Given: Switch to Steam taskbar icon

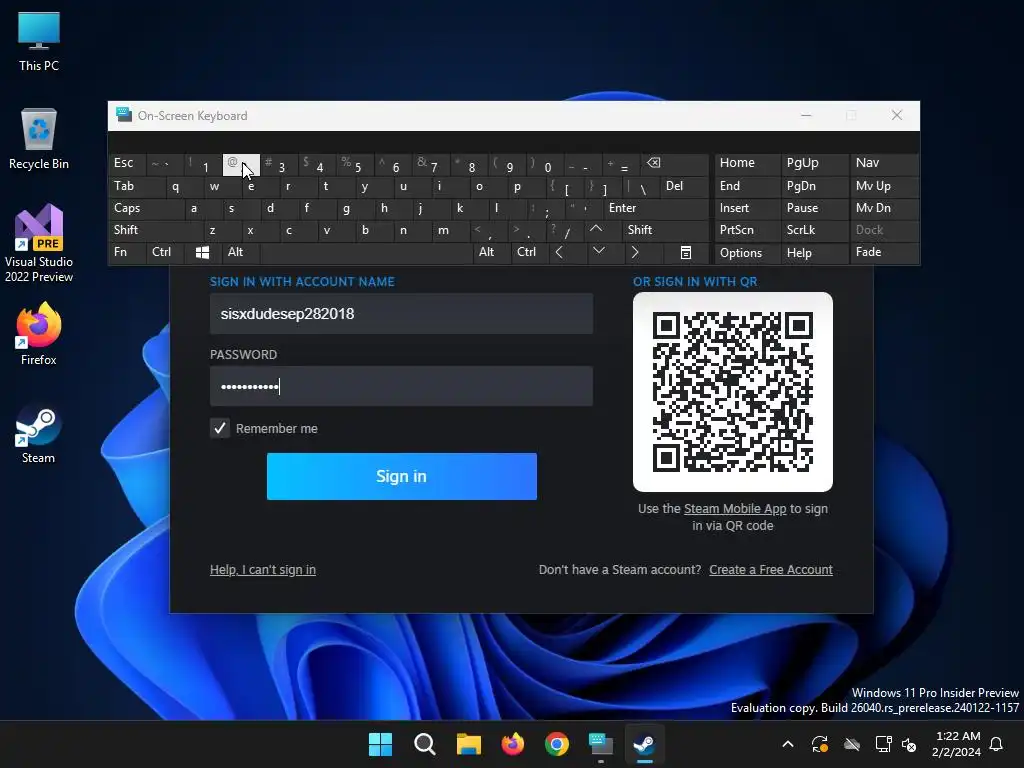Looking at the screenshot, I should [x=645, y=744].
